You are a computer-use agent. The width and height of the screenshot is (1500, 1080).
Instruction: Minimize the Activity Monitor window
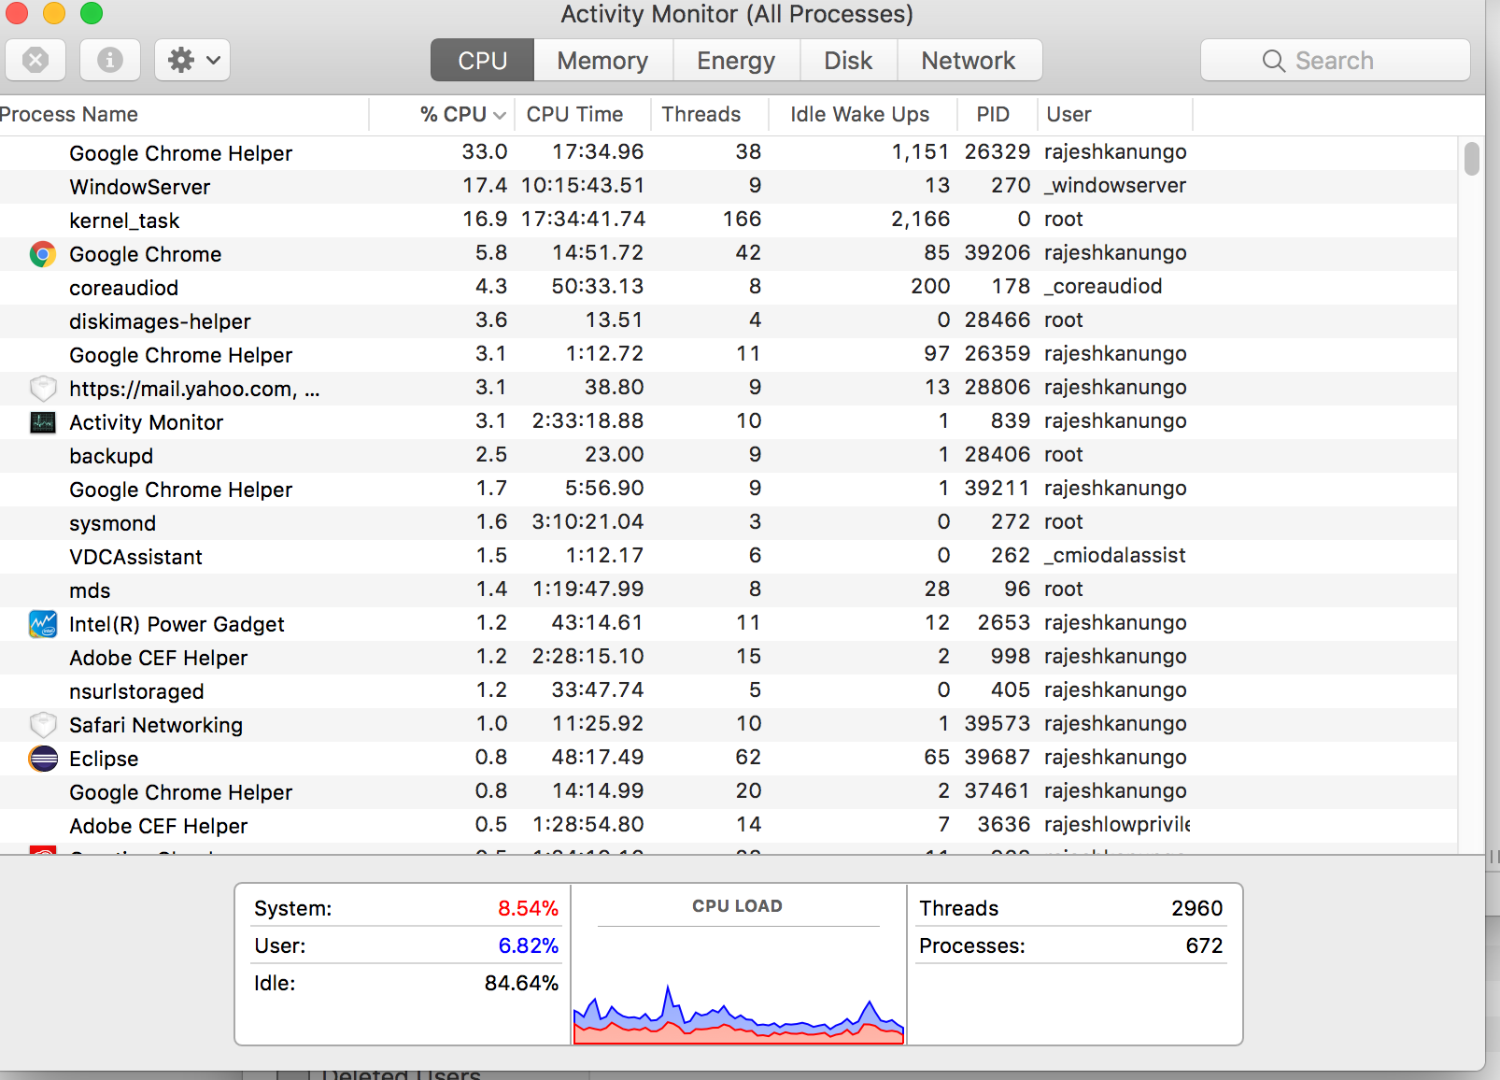point(54,13)
